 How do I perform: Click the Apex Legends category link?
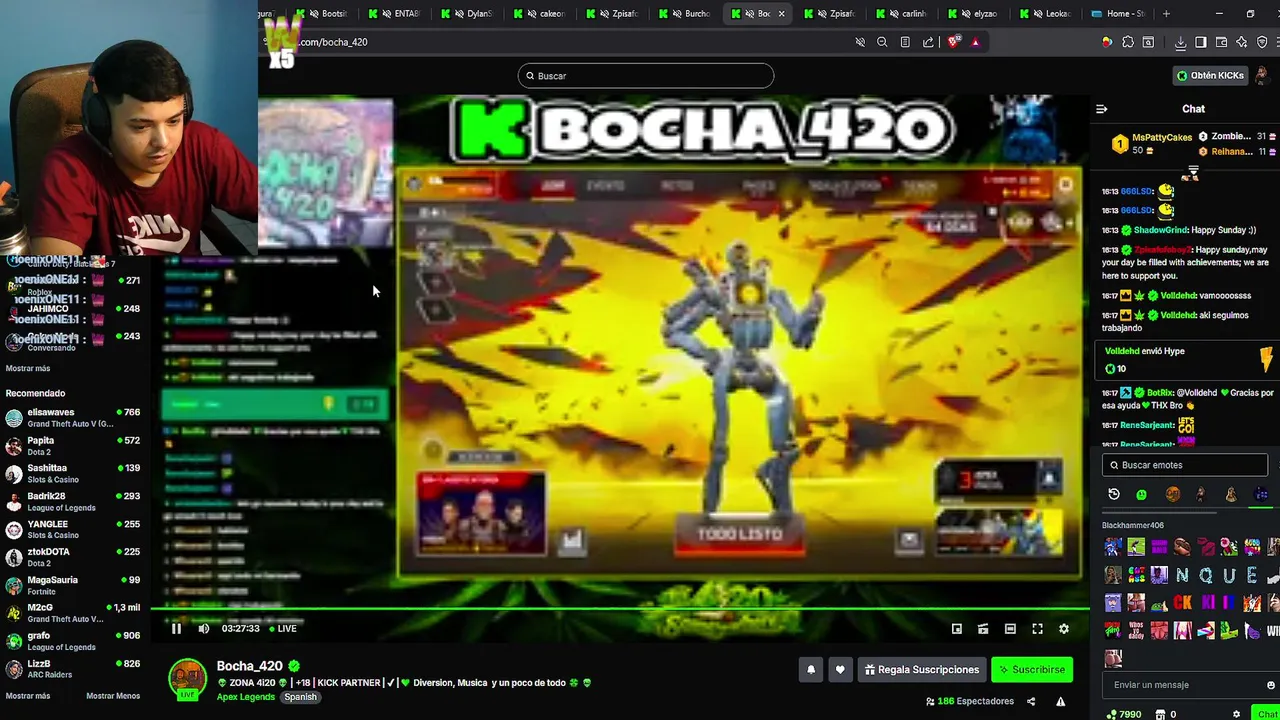coord(245,697)
